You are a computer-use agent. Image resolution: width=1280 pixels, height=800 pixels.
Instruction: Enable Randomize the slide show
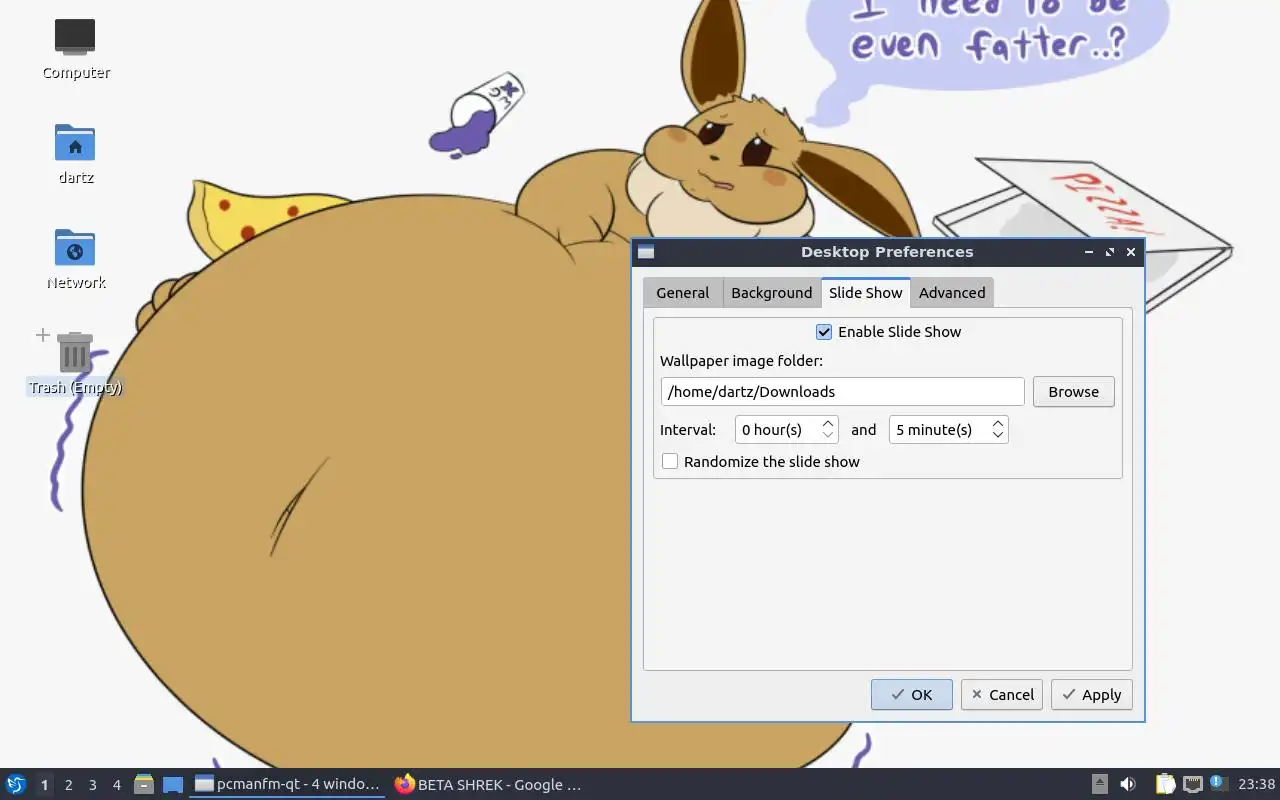[x=670, y=461]
